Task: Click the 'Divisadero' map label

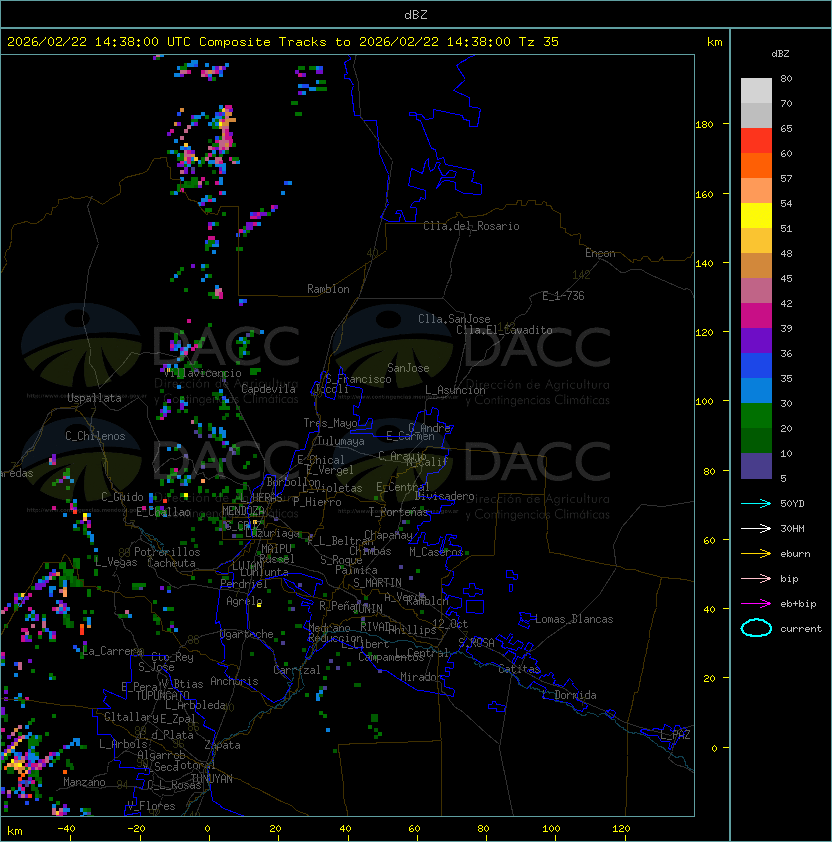Action: [444, 496]
